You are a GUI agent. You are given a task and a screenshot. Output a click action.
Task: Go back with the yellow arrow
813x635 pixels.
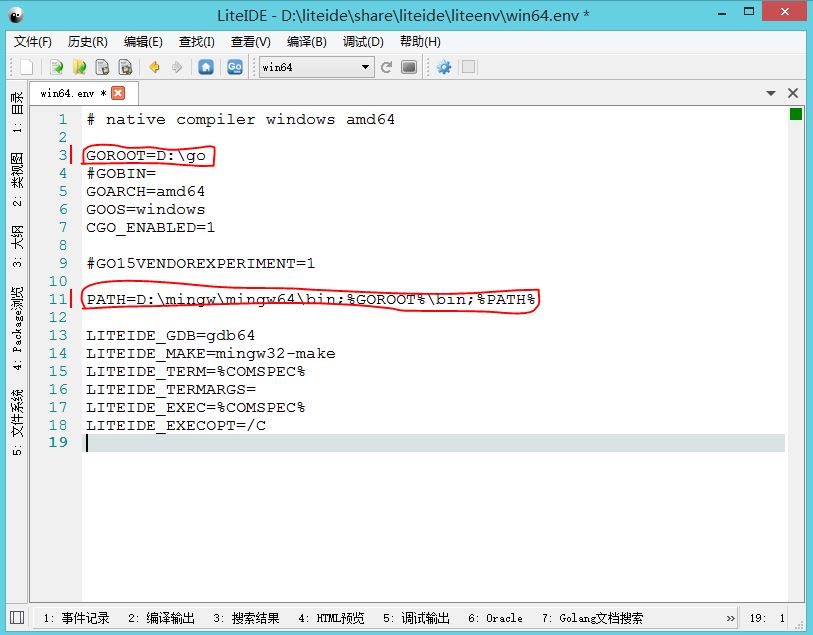point(154,67)
